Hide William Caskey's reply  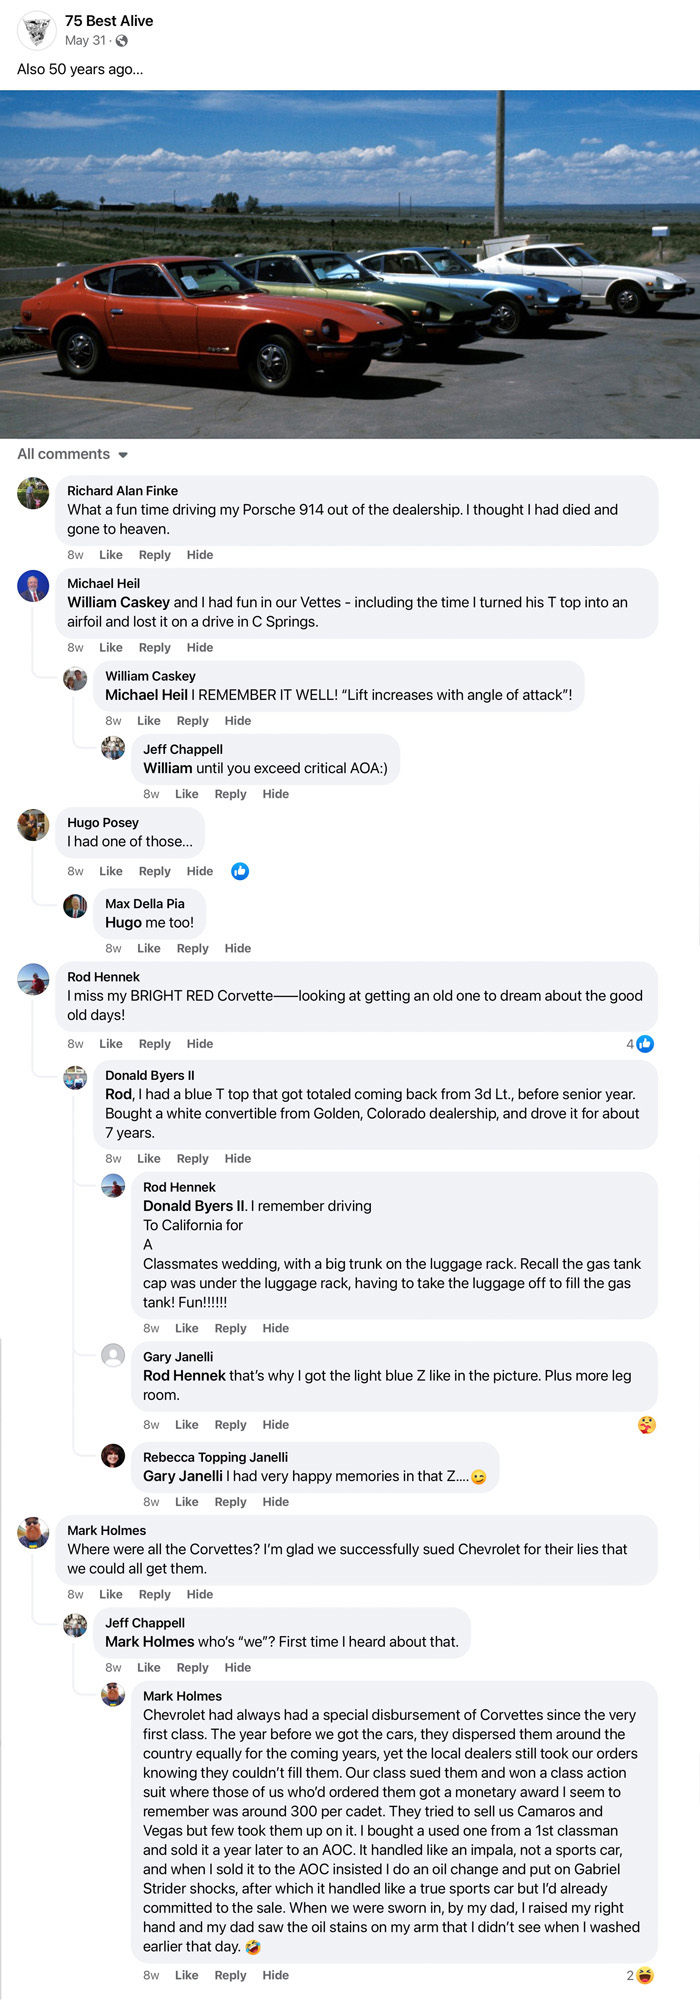pos(238,721)
